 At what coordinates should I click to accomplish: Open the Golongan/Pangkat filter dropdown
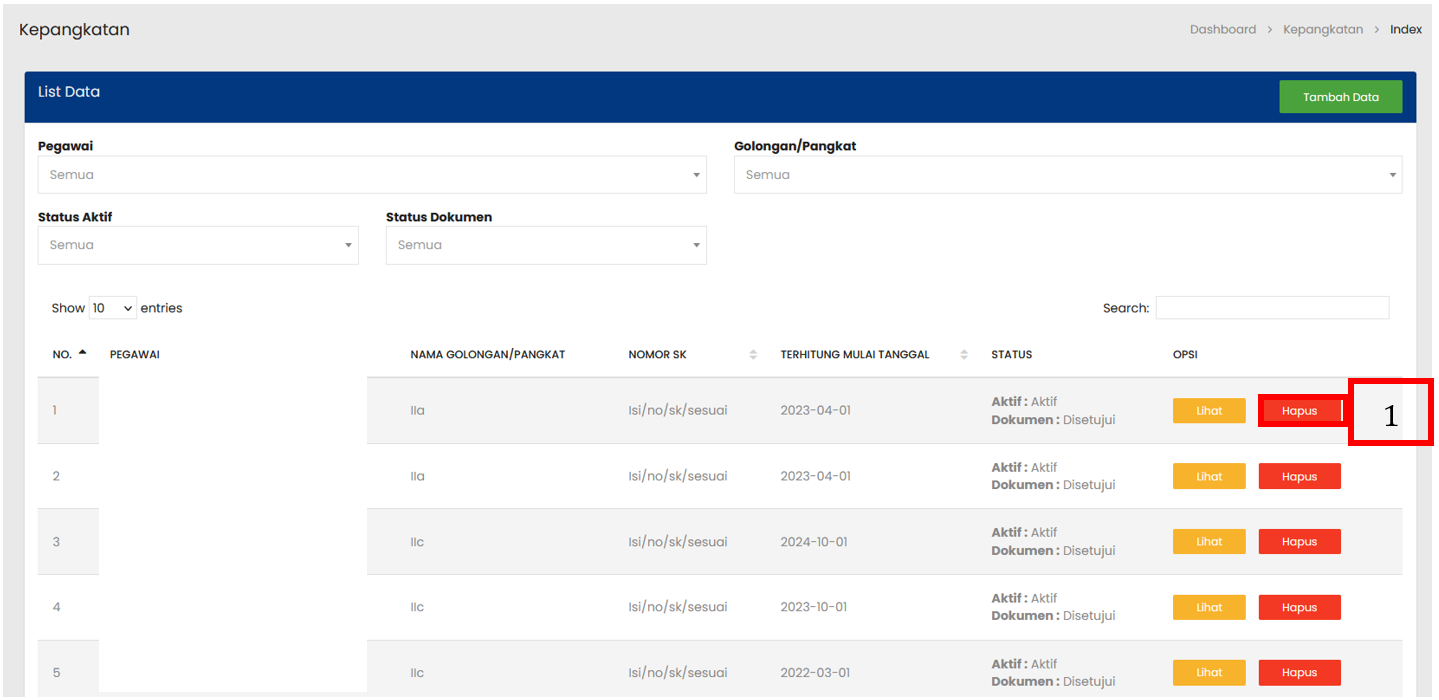pos(1067,175)
